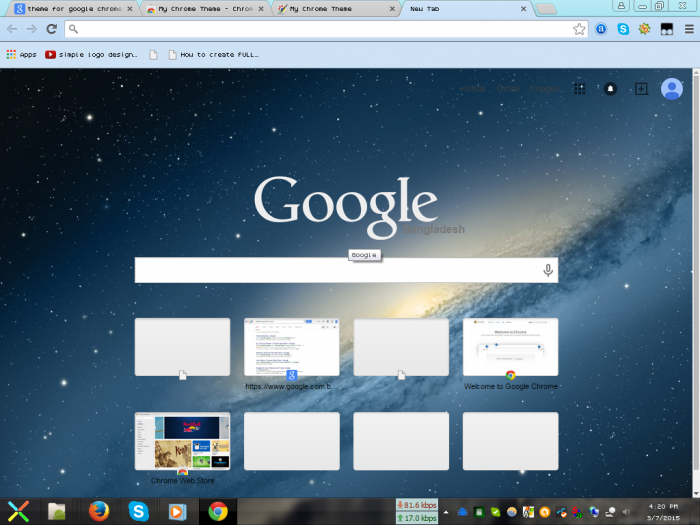The height and width of the screenshot is (525, 700).
Task: Open the orange avast tray icon
Action: coord(545,512)
